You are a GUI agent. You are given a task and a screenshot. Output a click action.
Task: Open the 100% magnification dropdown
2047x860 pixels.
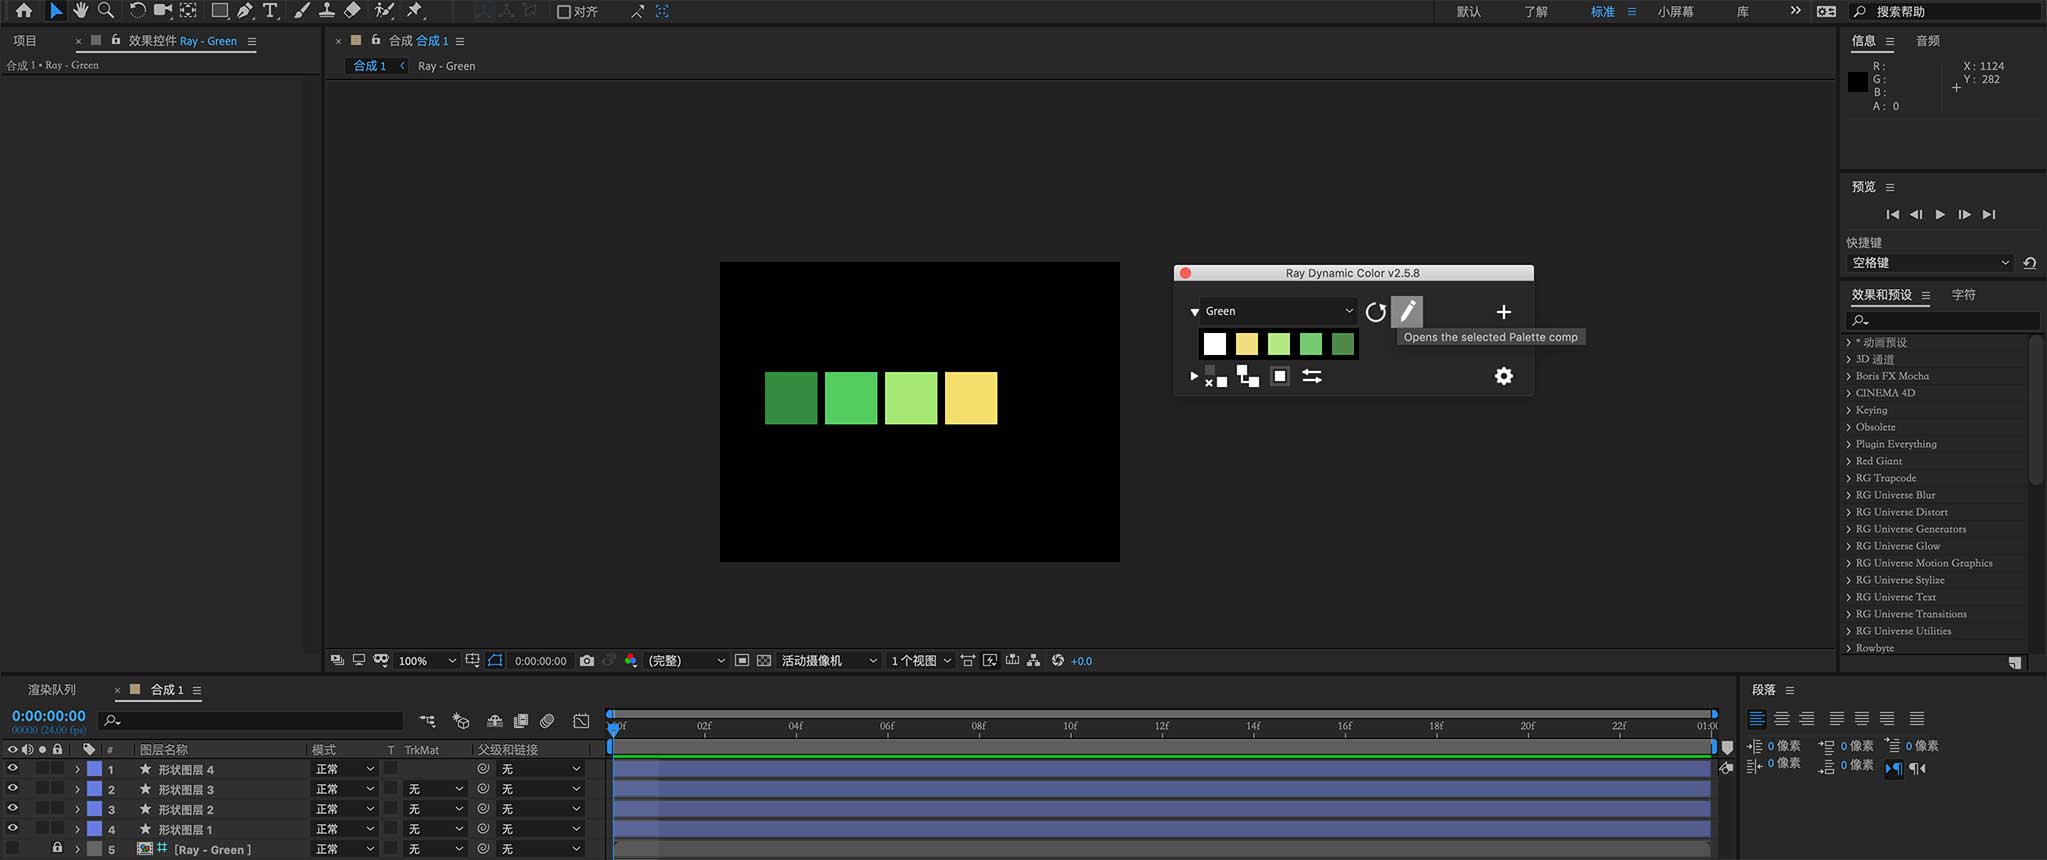[427, 661]
